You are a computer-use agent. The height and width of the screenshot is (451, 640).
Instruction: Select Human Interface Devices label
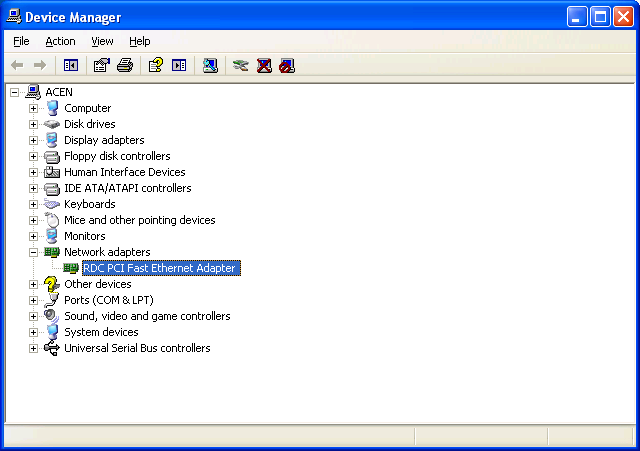click(125, 172)
